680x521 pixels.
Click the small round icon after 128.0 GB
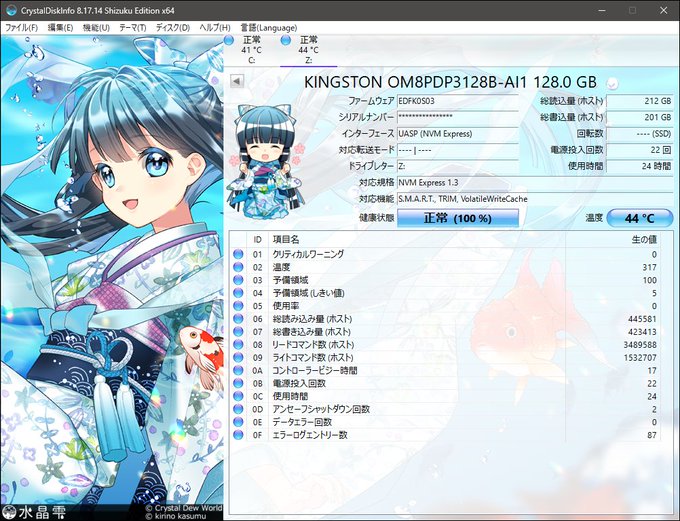pos(612,83)
